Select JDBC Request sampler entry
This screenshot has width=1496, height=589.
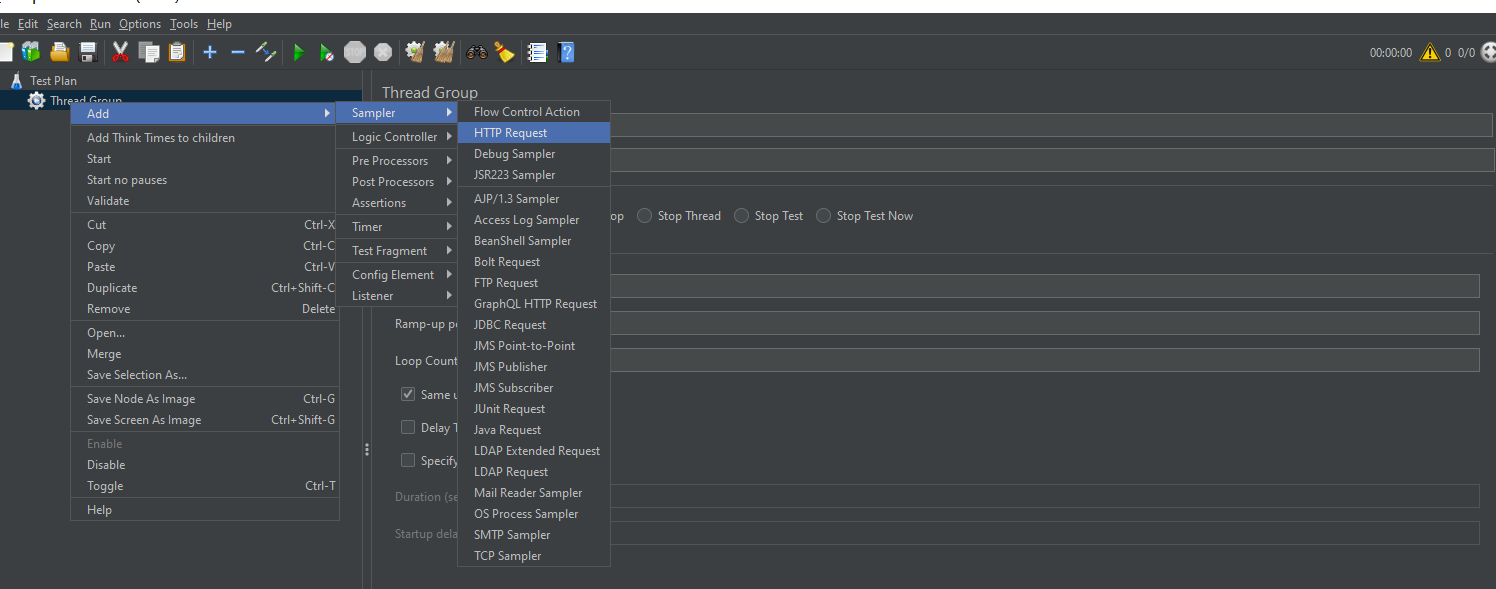(510, 325)
